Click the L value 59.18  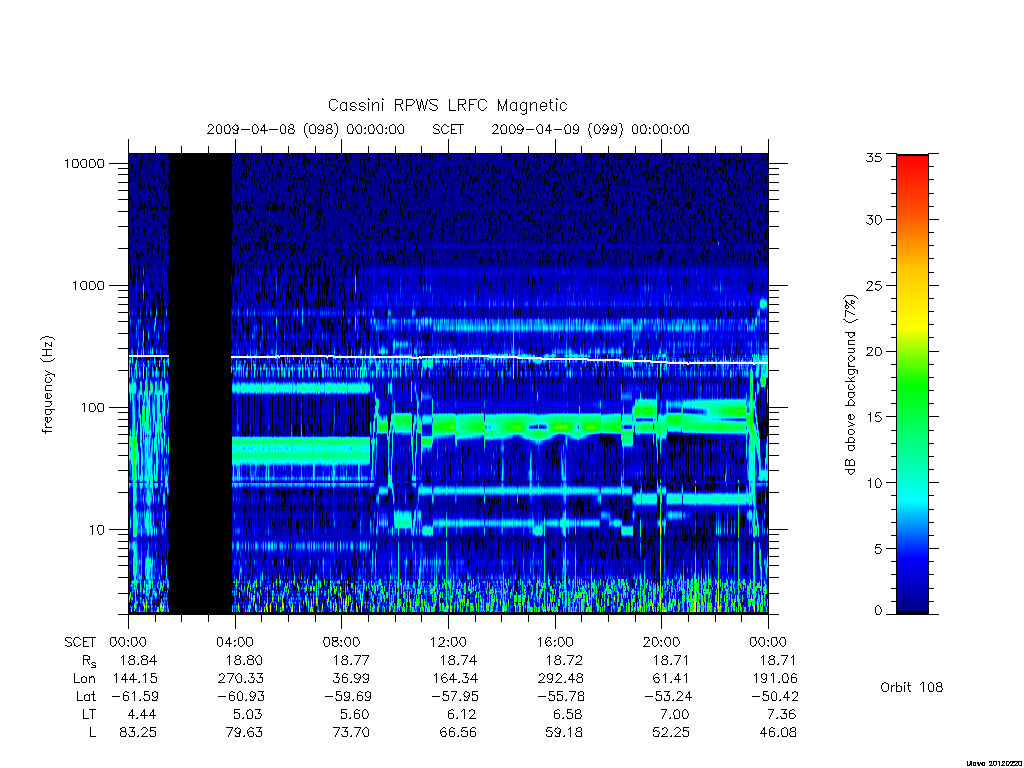tap(564, 733)
